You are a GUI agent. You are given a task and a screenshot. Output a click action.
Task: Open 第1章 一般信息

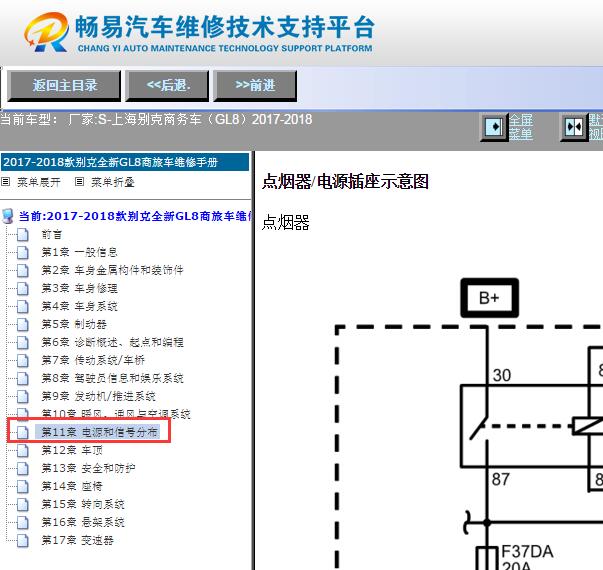coord(79,252)
